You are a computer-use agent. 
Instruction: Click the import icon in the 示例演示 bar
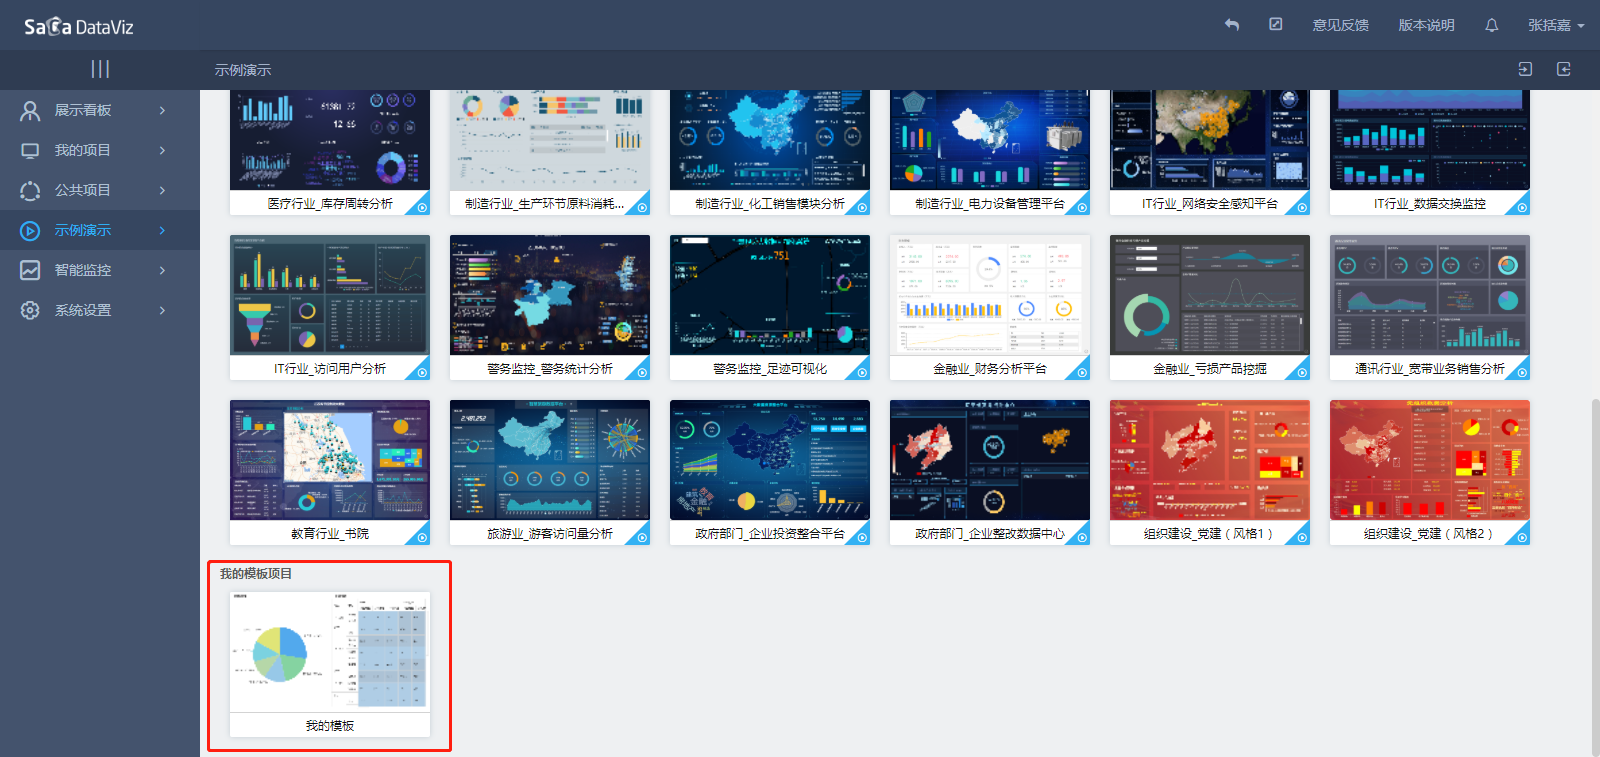[x=1525, y=69]
